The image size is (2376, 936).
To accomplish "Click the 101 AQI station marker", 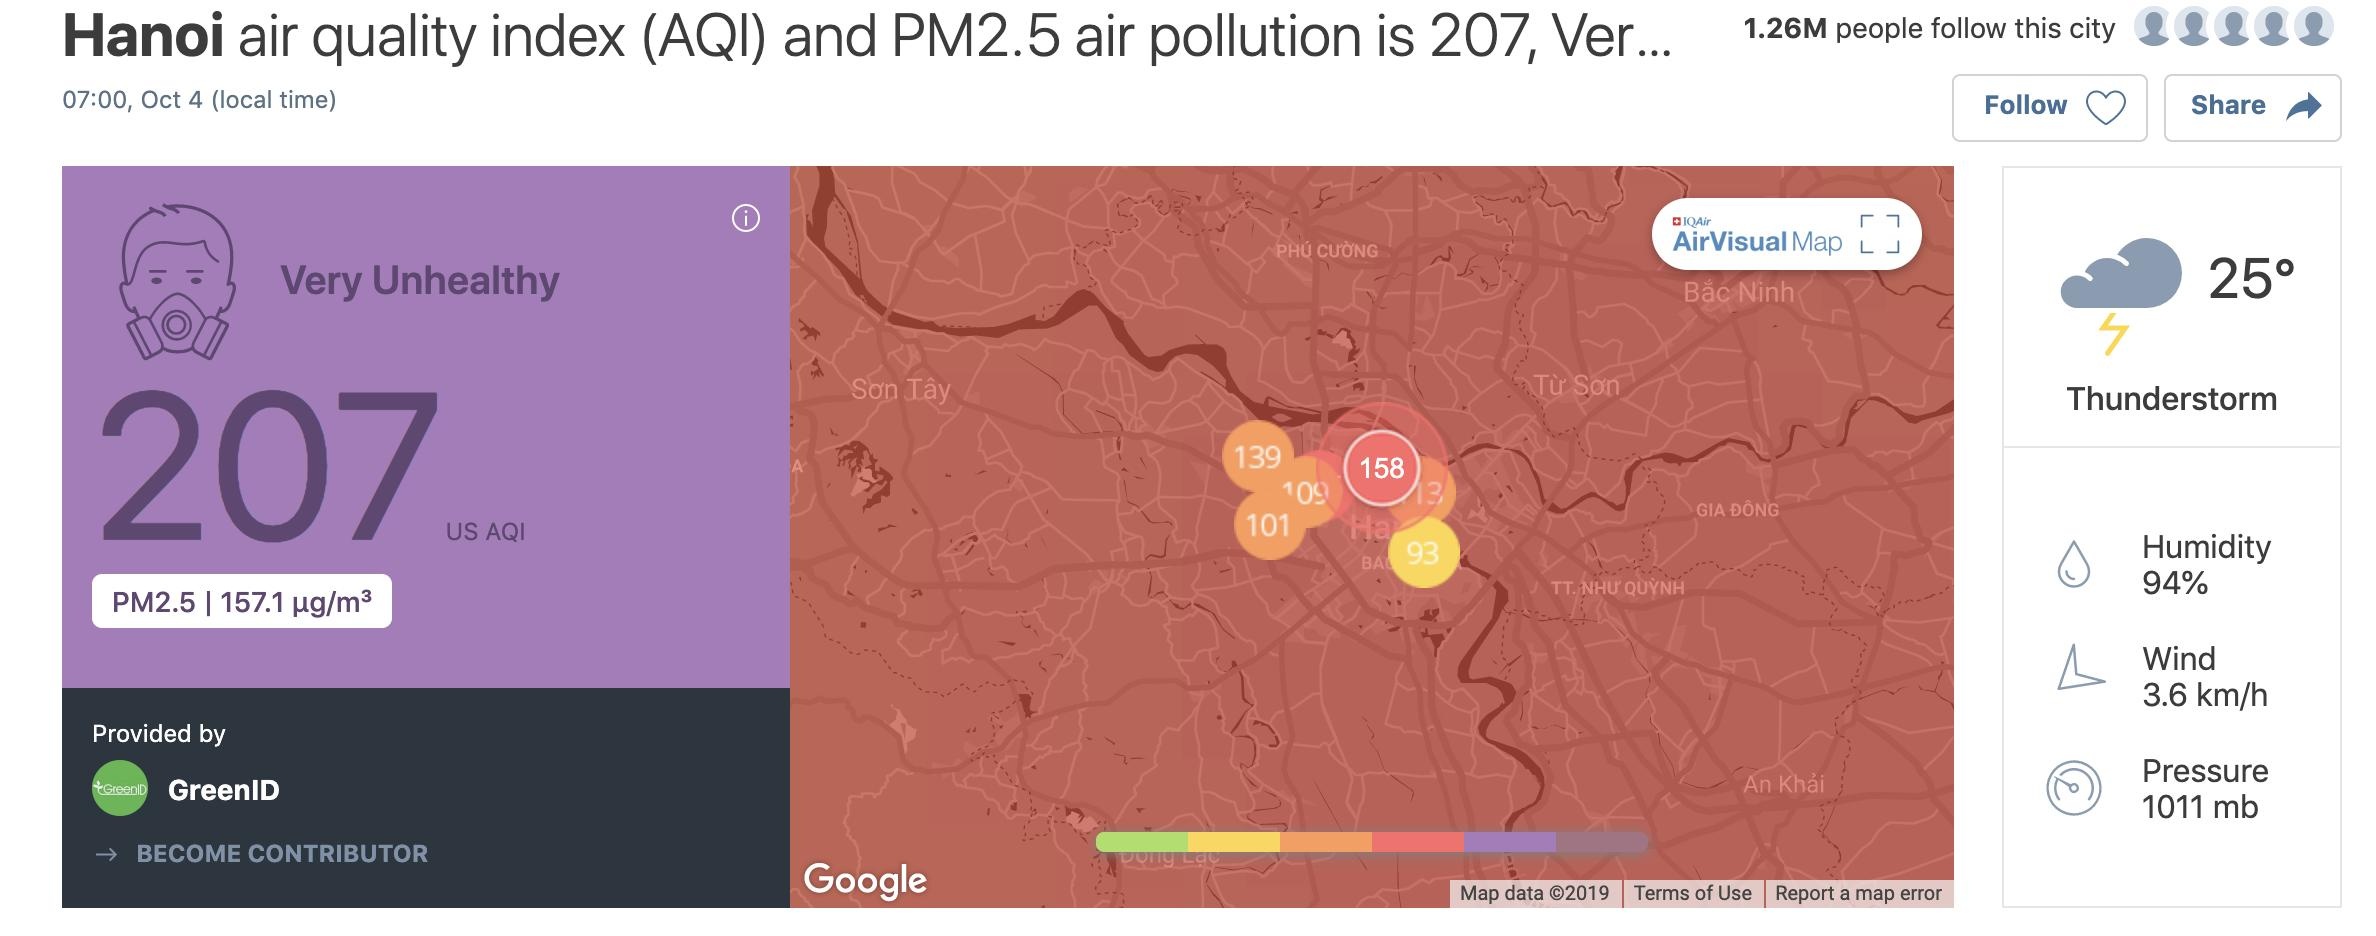I will point(1267,525).
